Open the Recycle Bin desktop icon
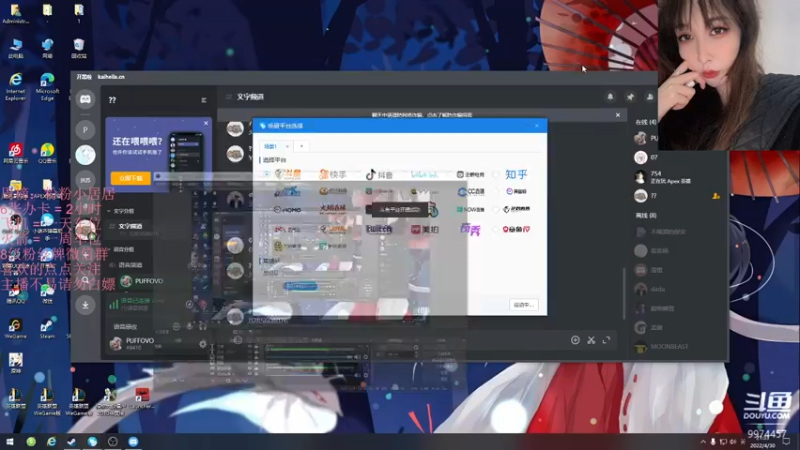 tap(79, 48)
